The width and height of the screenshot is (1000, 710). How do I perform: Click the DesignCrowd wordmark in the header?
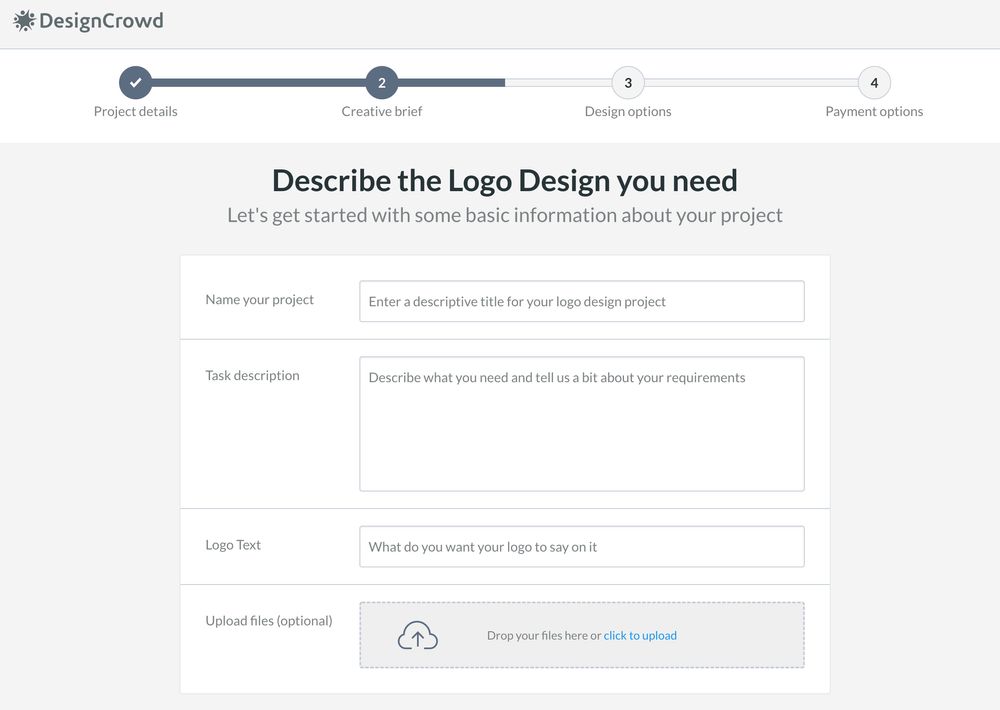click(101, 21)
